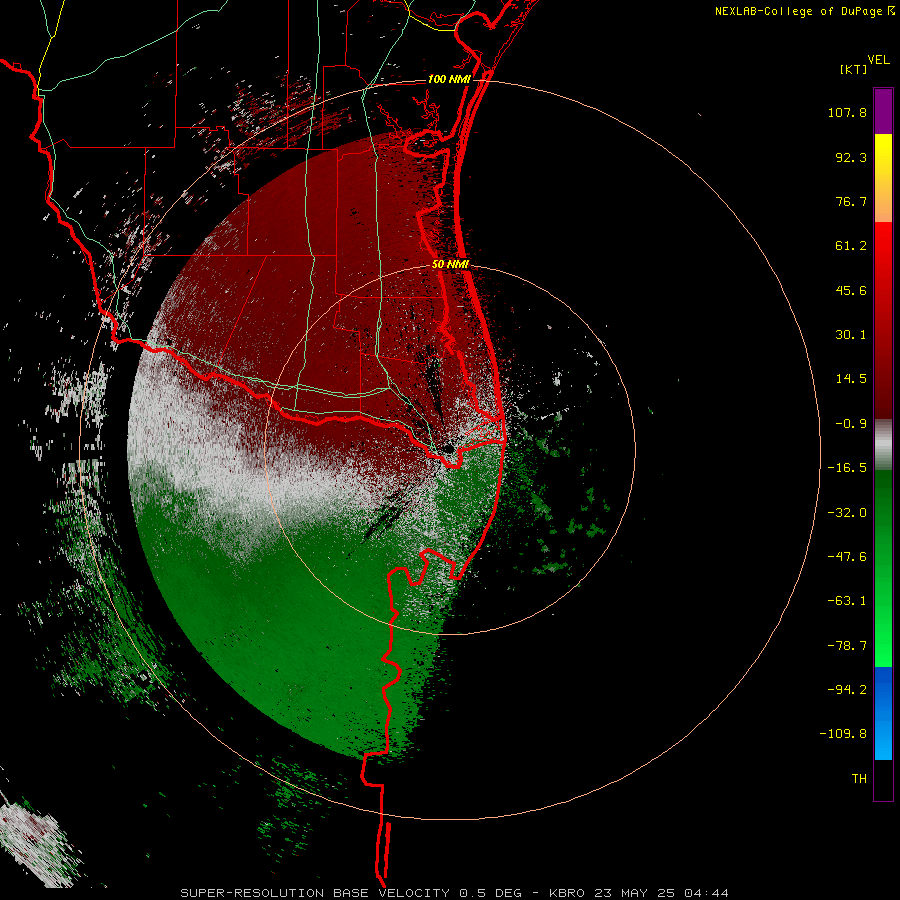The width and height of the screenshot is (900, 900).
Task: Click the 45.6 legend value
Action: [851, 290]
